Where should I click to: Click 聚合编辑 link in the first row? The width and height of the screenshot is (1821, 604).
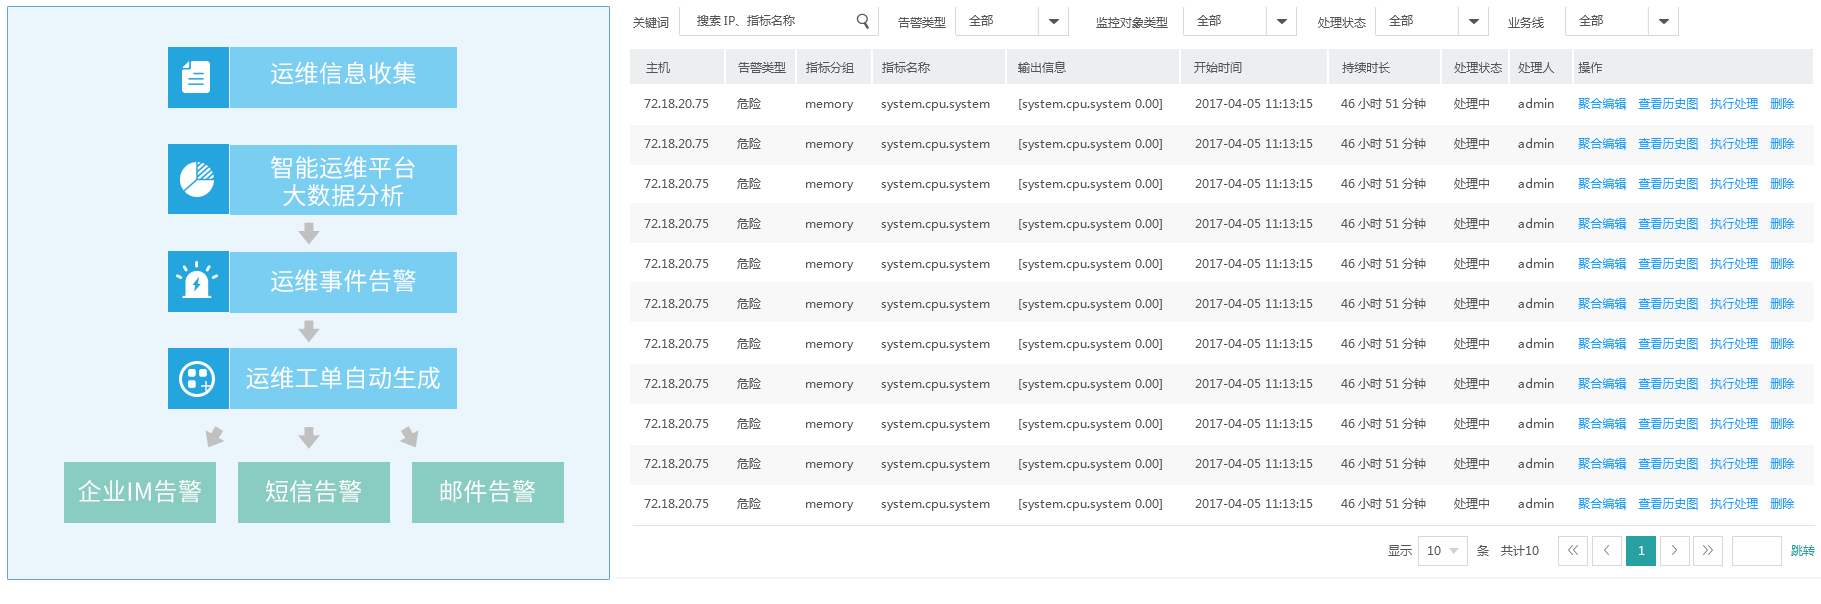(x=1601, y=104)
